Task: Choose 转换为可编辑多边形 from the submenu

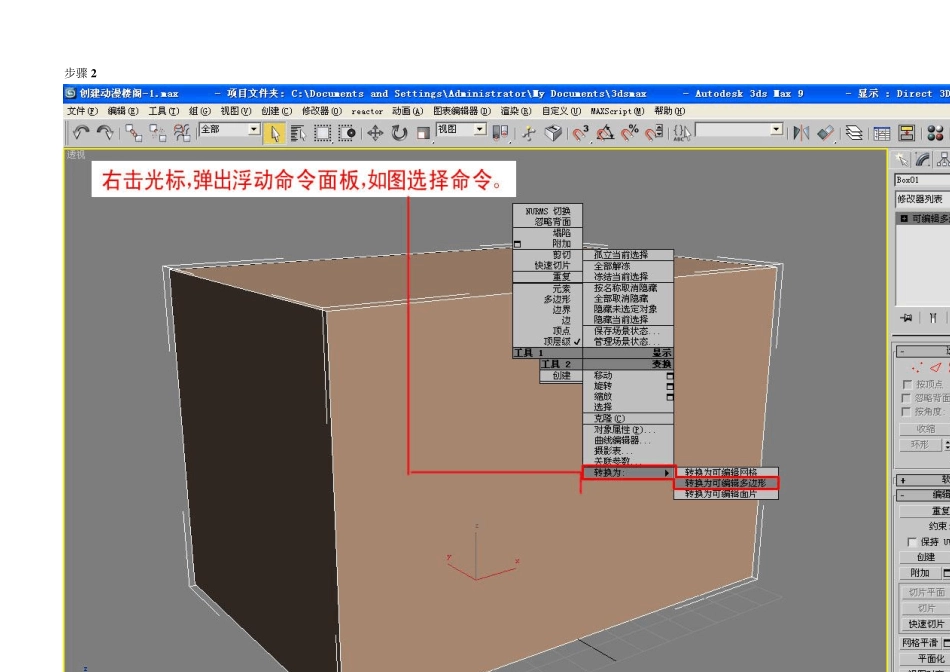Action: click(726, 483)
